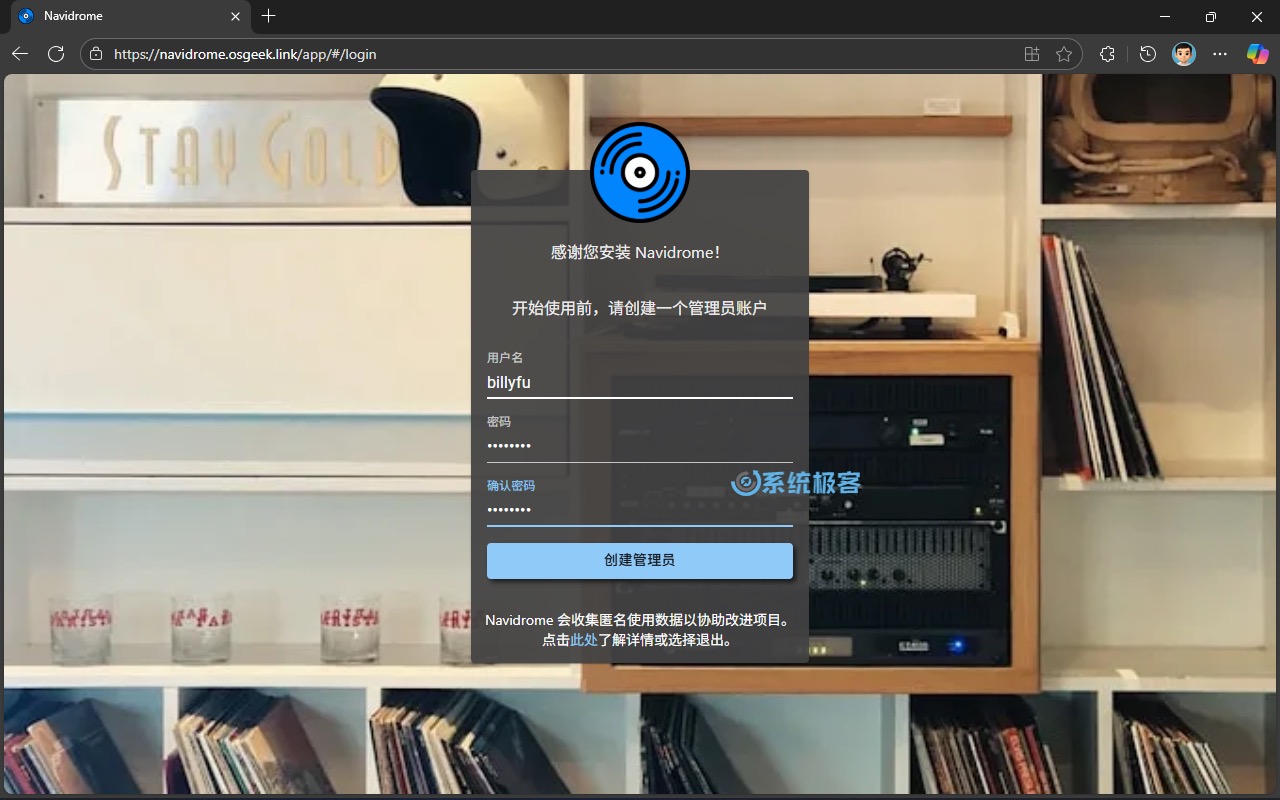Open a new browser tab
1280x800 pixels.
coord(268,16)
